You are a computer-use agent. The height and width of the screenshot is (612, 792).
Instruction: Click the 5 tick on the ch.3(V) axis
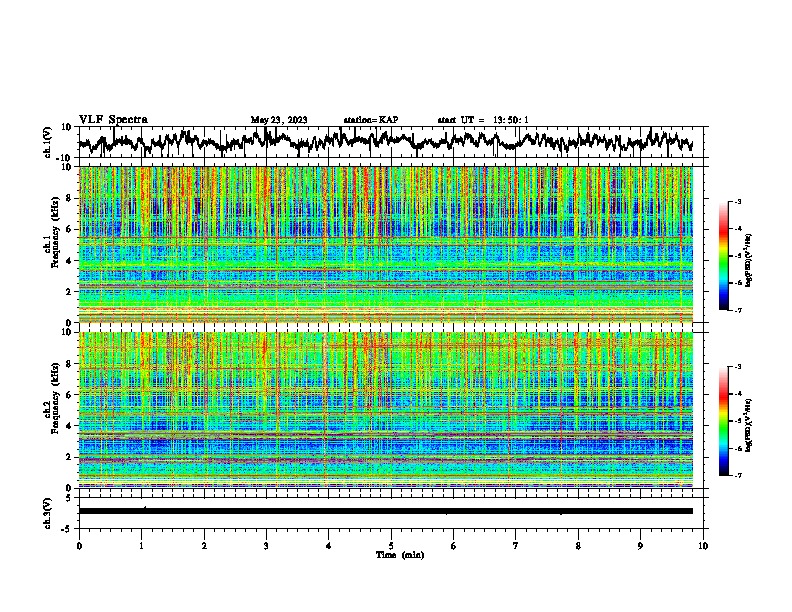[69, 498]
